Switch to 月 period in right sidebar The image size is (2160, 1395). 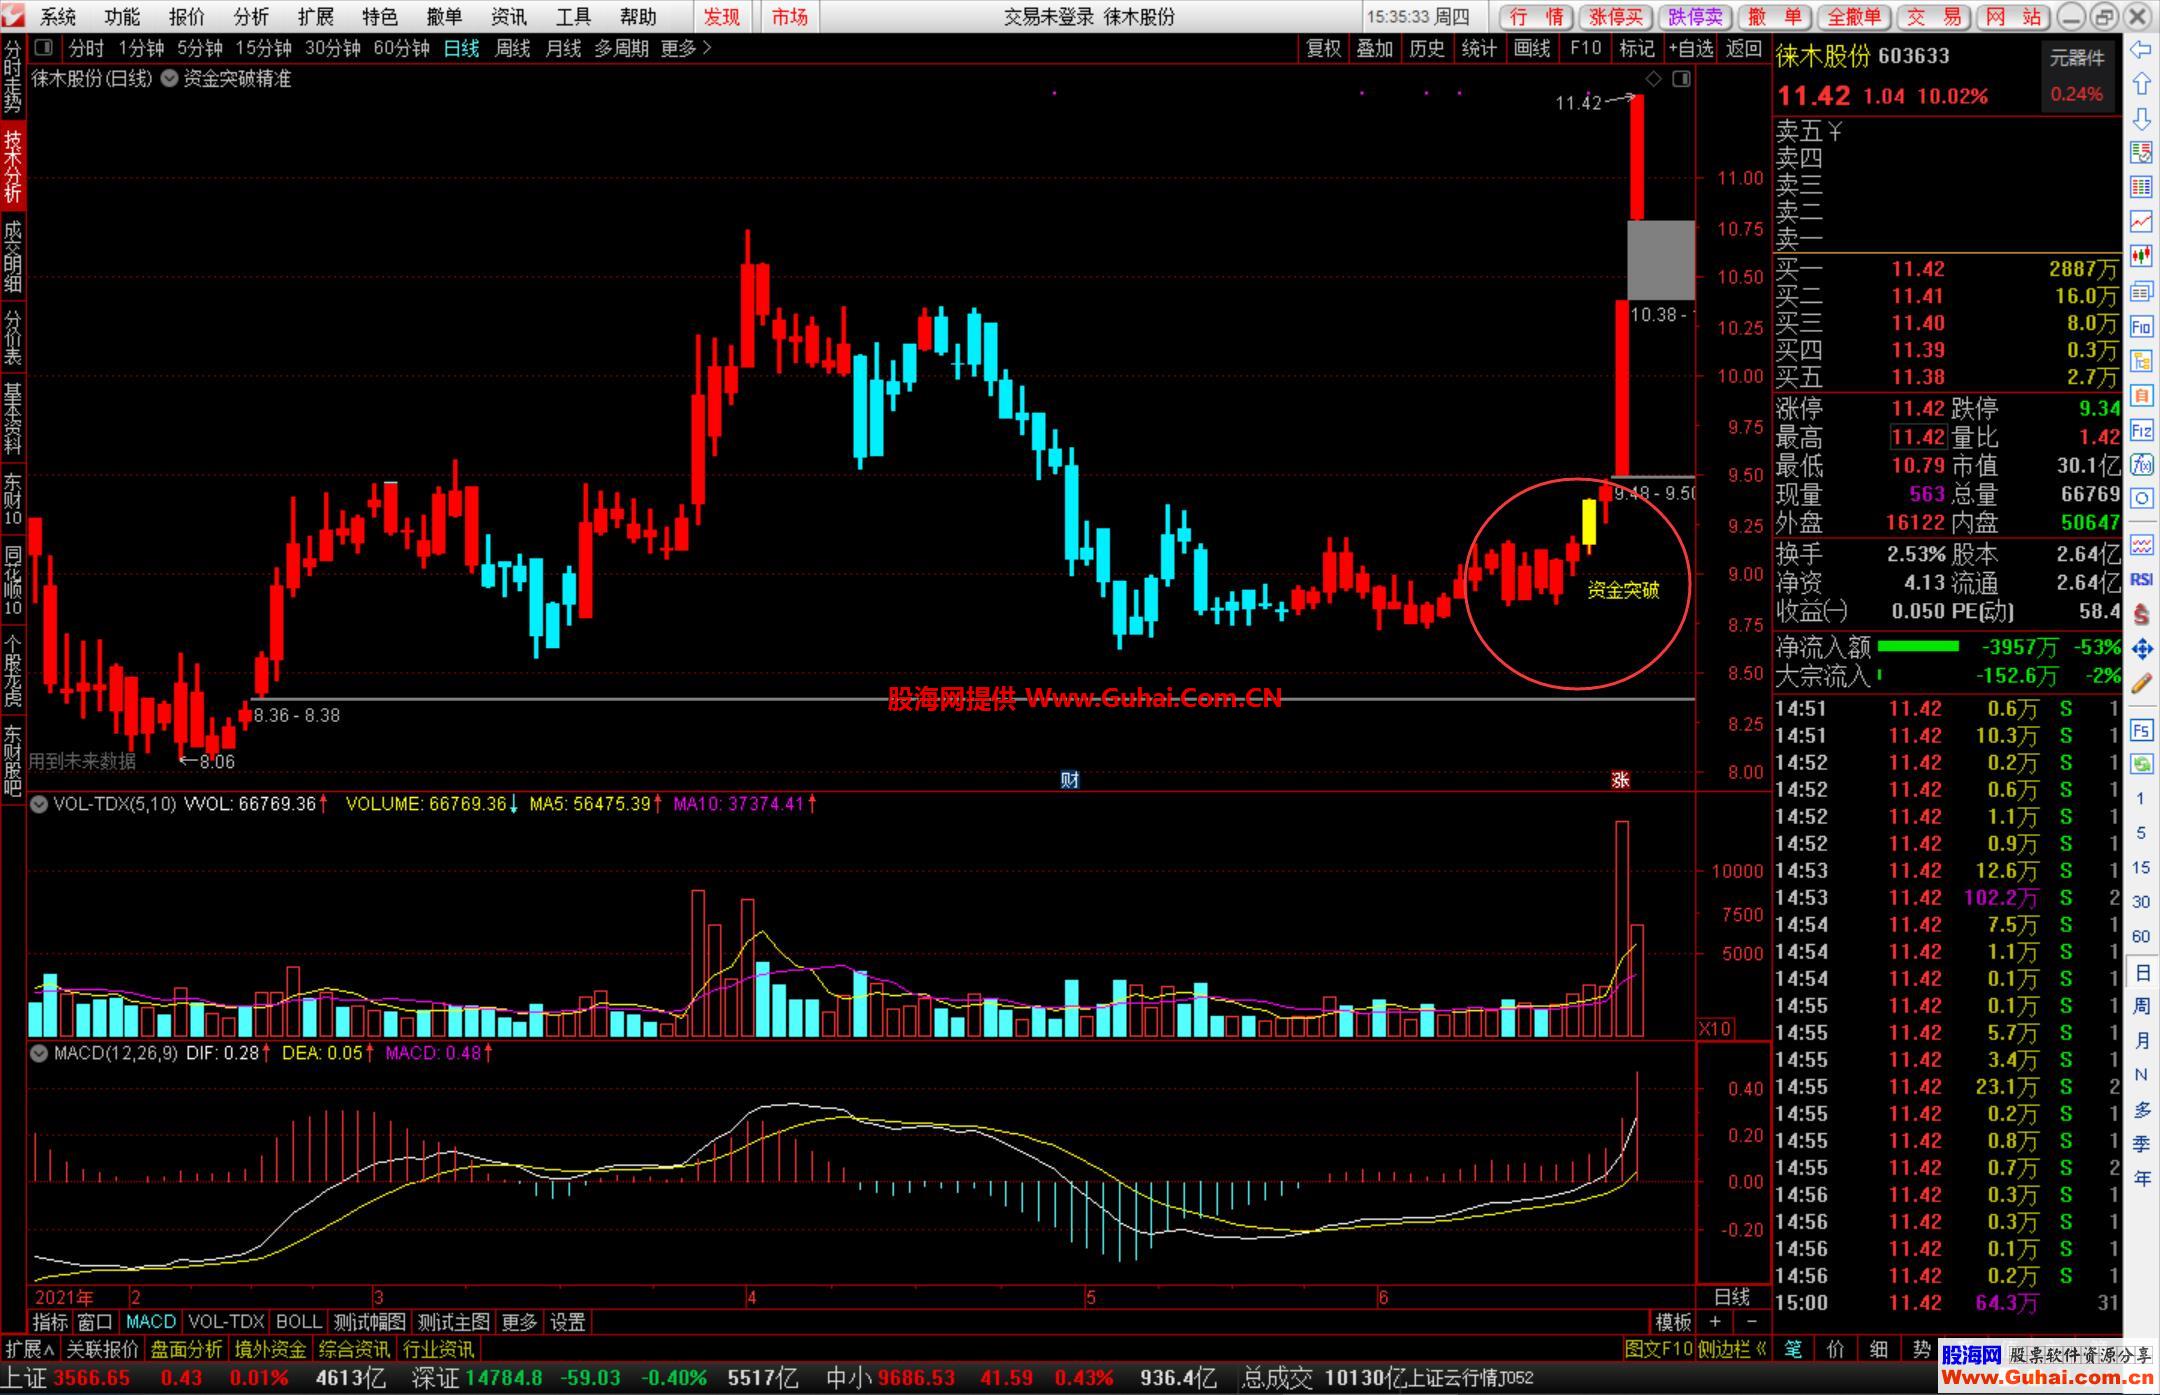click(2141, 1041)
